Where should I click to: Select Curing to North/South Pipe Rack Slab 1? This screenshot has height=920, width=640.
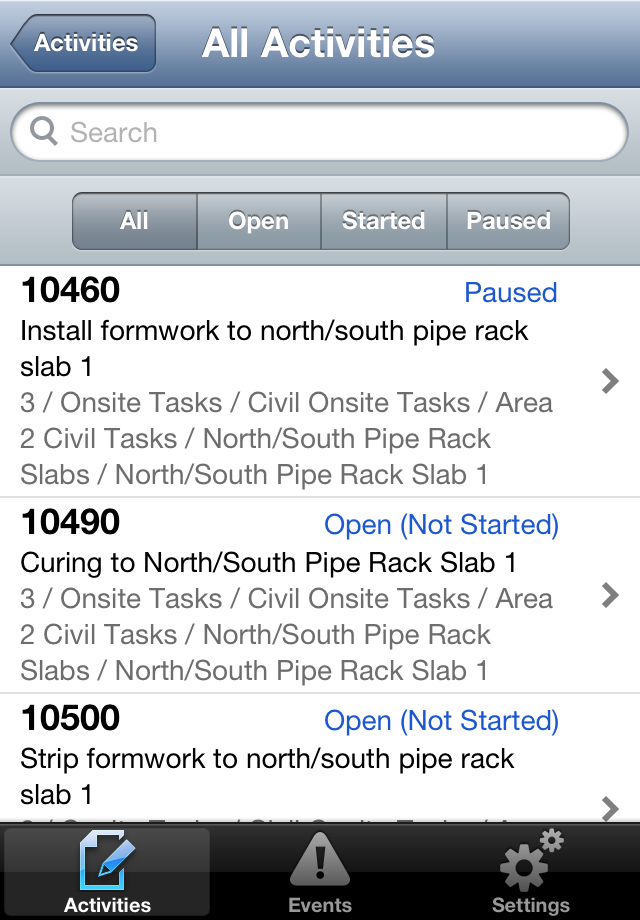[x=268, y=563]
